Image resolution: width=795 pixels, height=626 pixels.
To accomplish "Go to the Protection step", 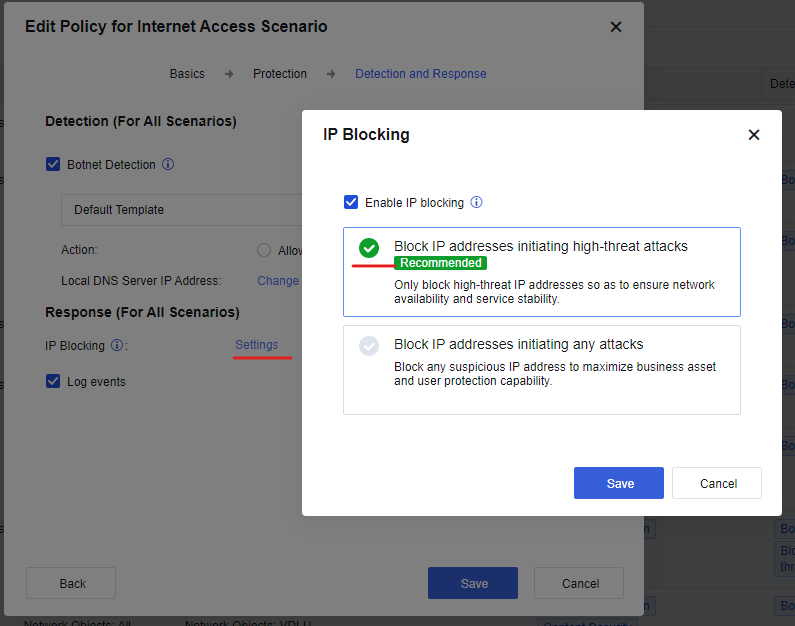I will (280, 74).
